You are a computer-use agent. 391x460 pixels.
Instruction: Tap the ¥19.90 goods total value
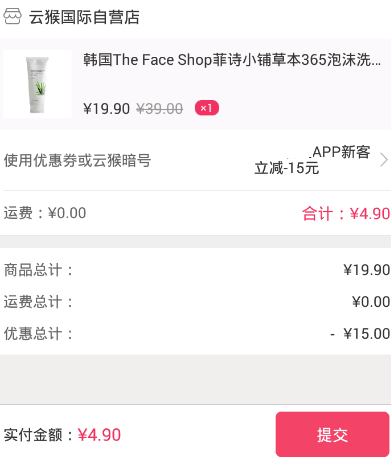pos(367,270)
